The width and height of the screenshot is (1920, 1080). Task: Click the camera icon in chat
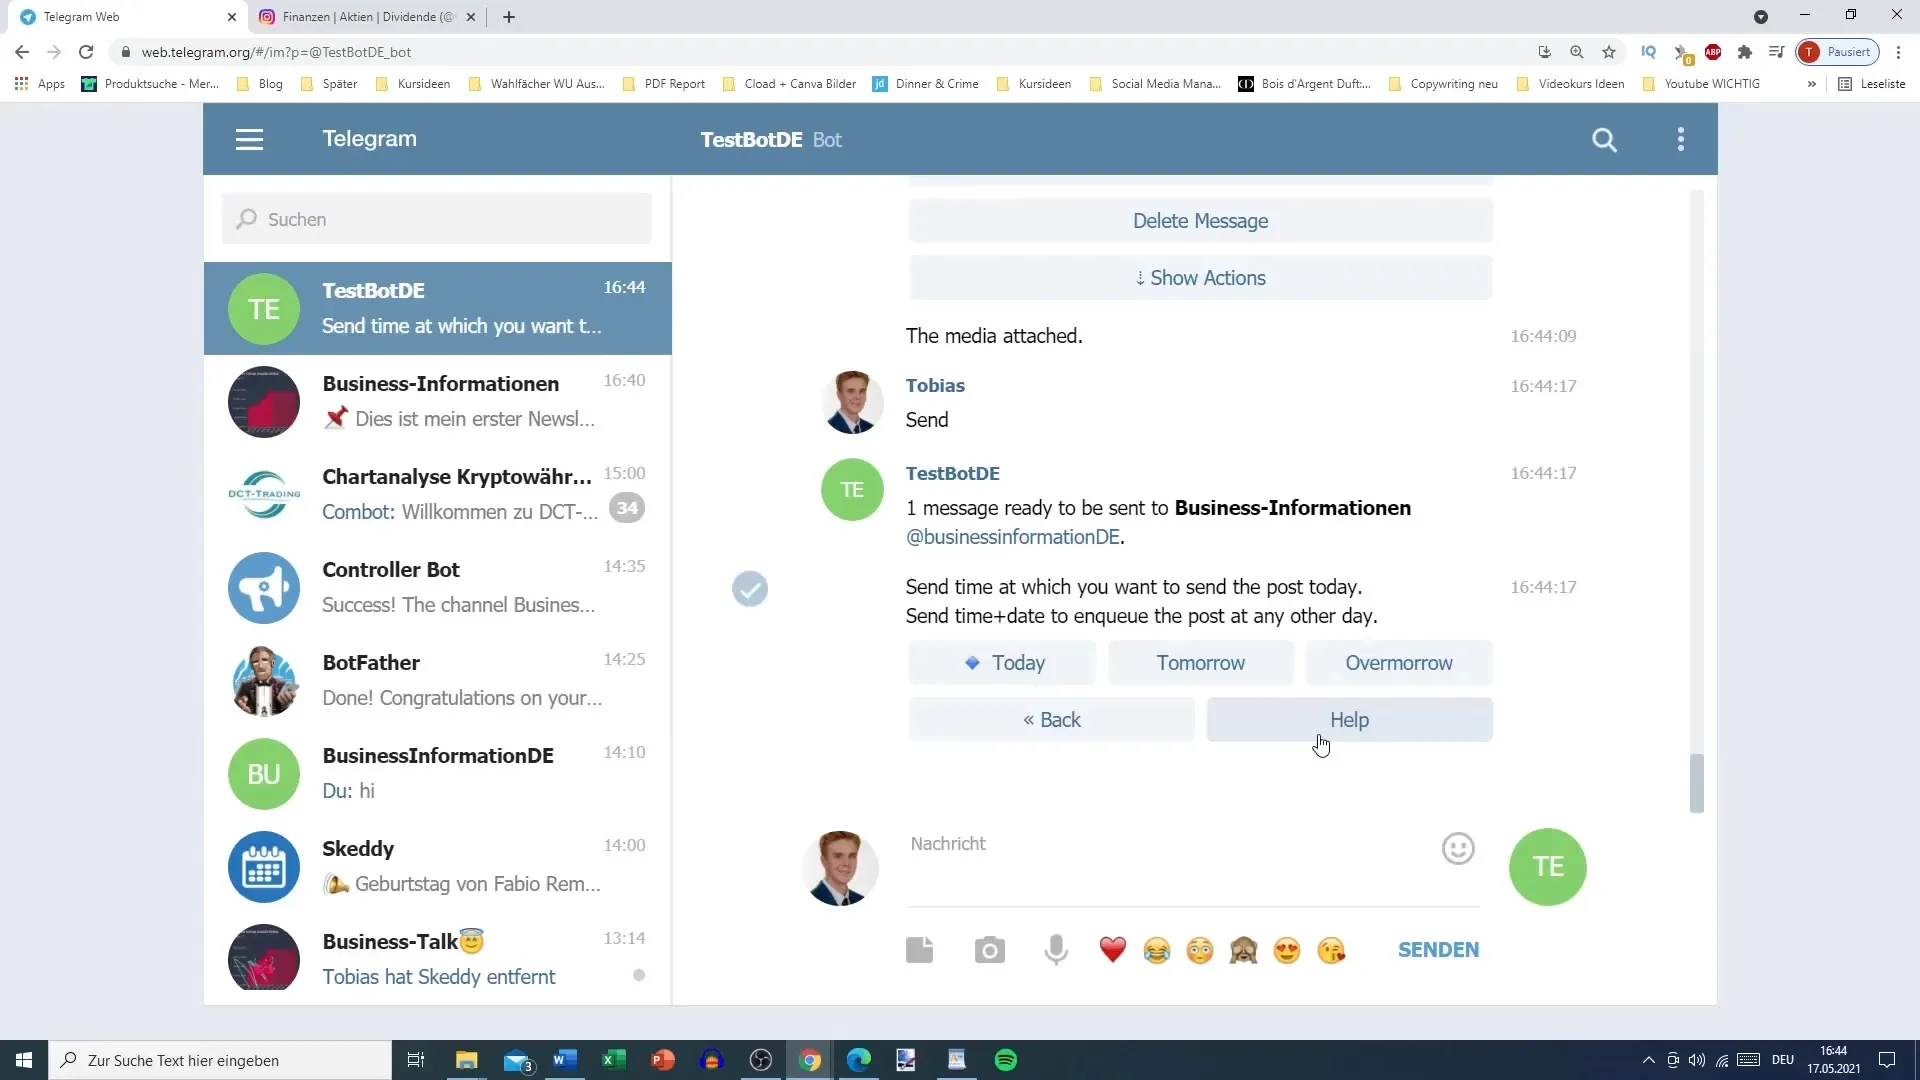pyautogui.click(x=990, y=949)
